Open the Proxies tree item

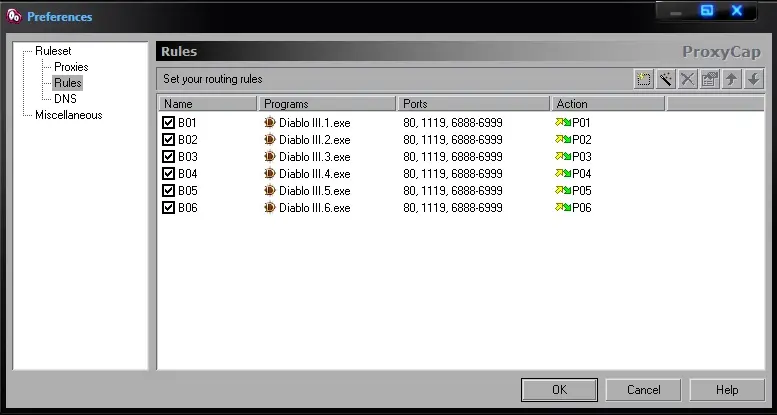(x=71, y=67)
